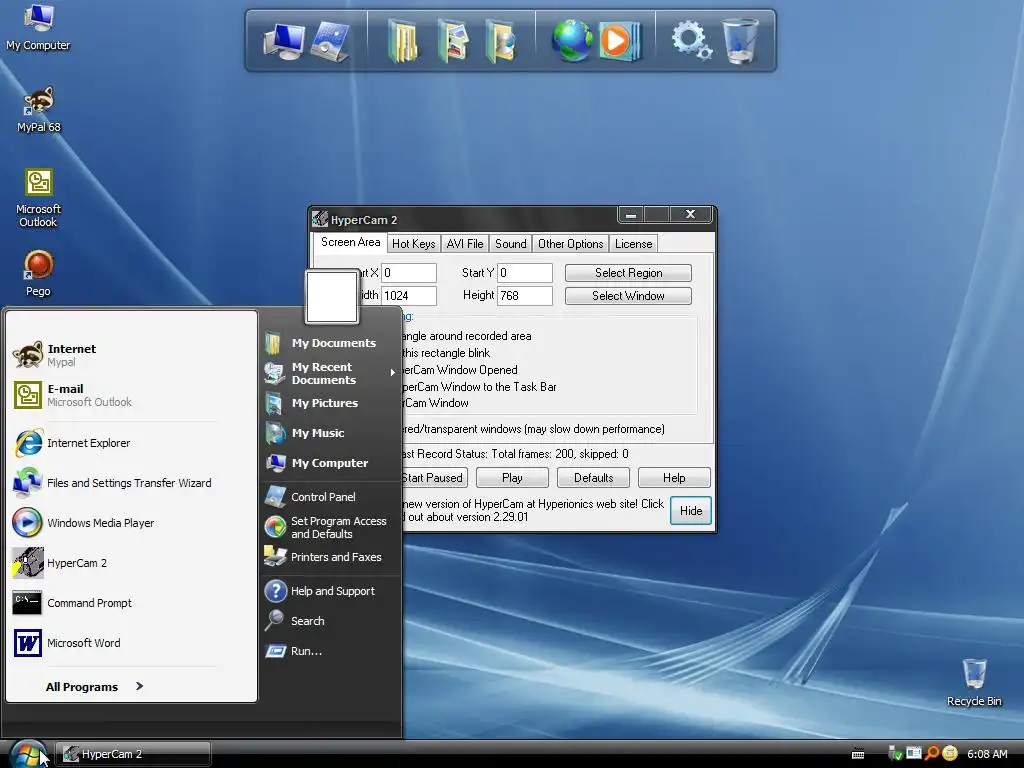1024x768 pixels.
Task: Click the window-shaped tray icon
Action: (914, 753)
